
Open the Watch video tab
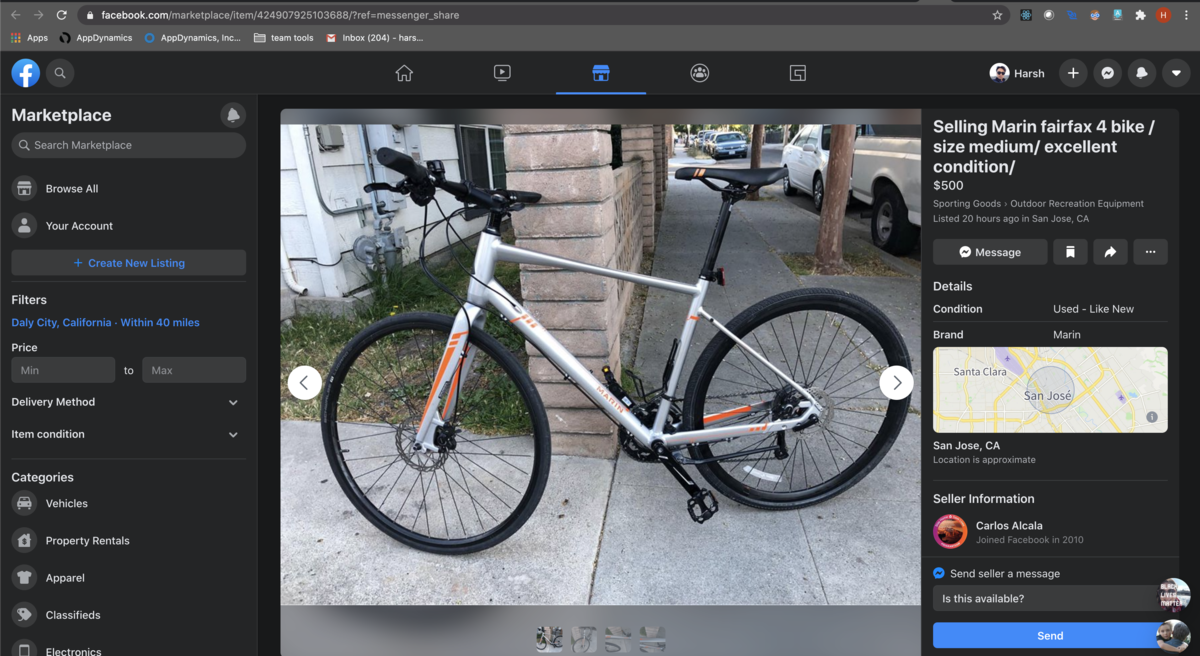tap(502, 73)
